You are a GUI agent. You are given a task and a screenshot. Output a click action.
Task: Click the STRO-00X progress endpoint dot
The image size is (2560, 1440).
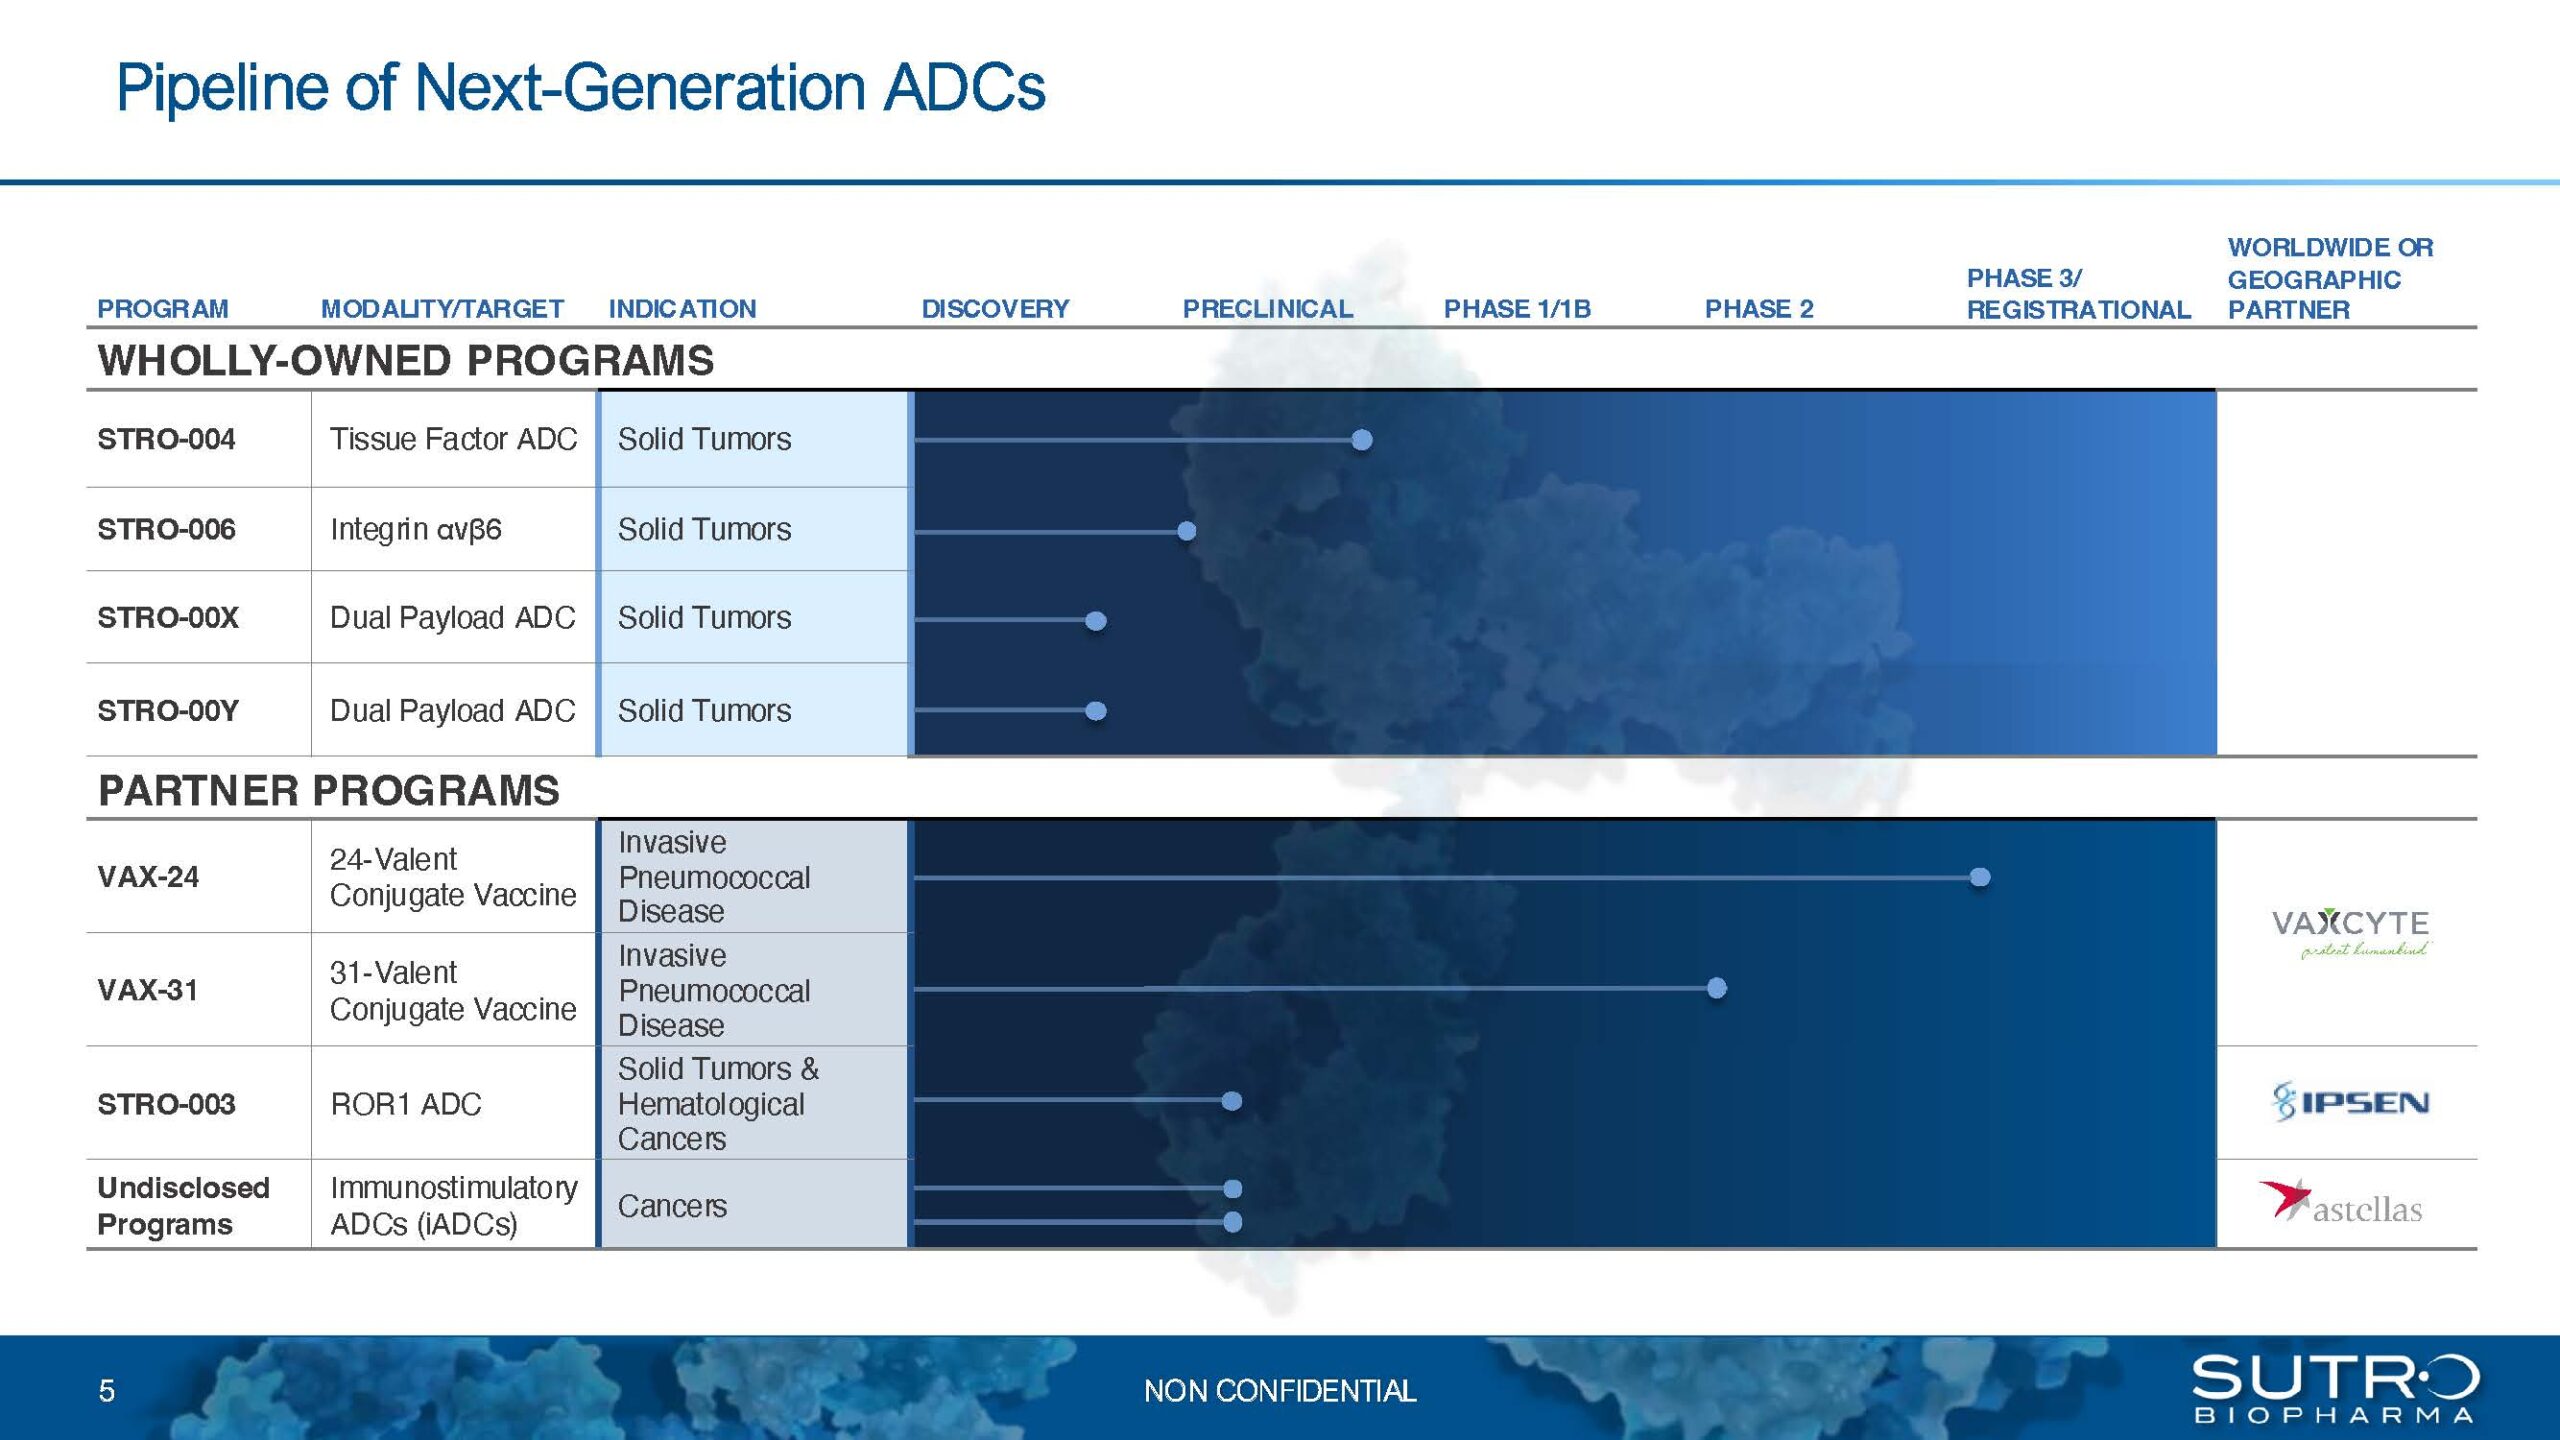click(1096, 621)
